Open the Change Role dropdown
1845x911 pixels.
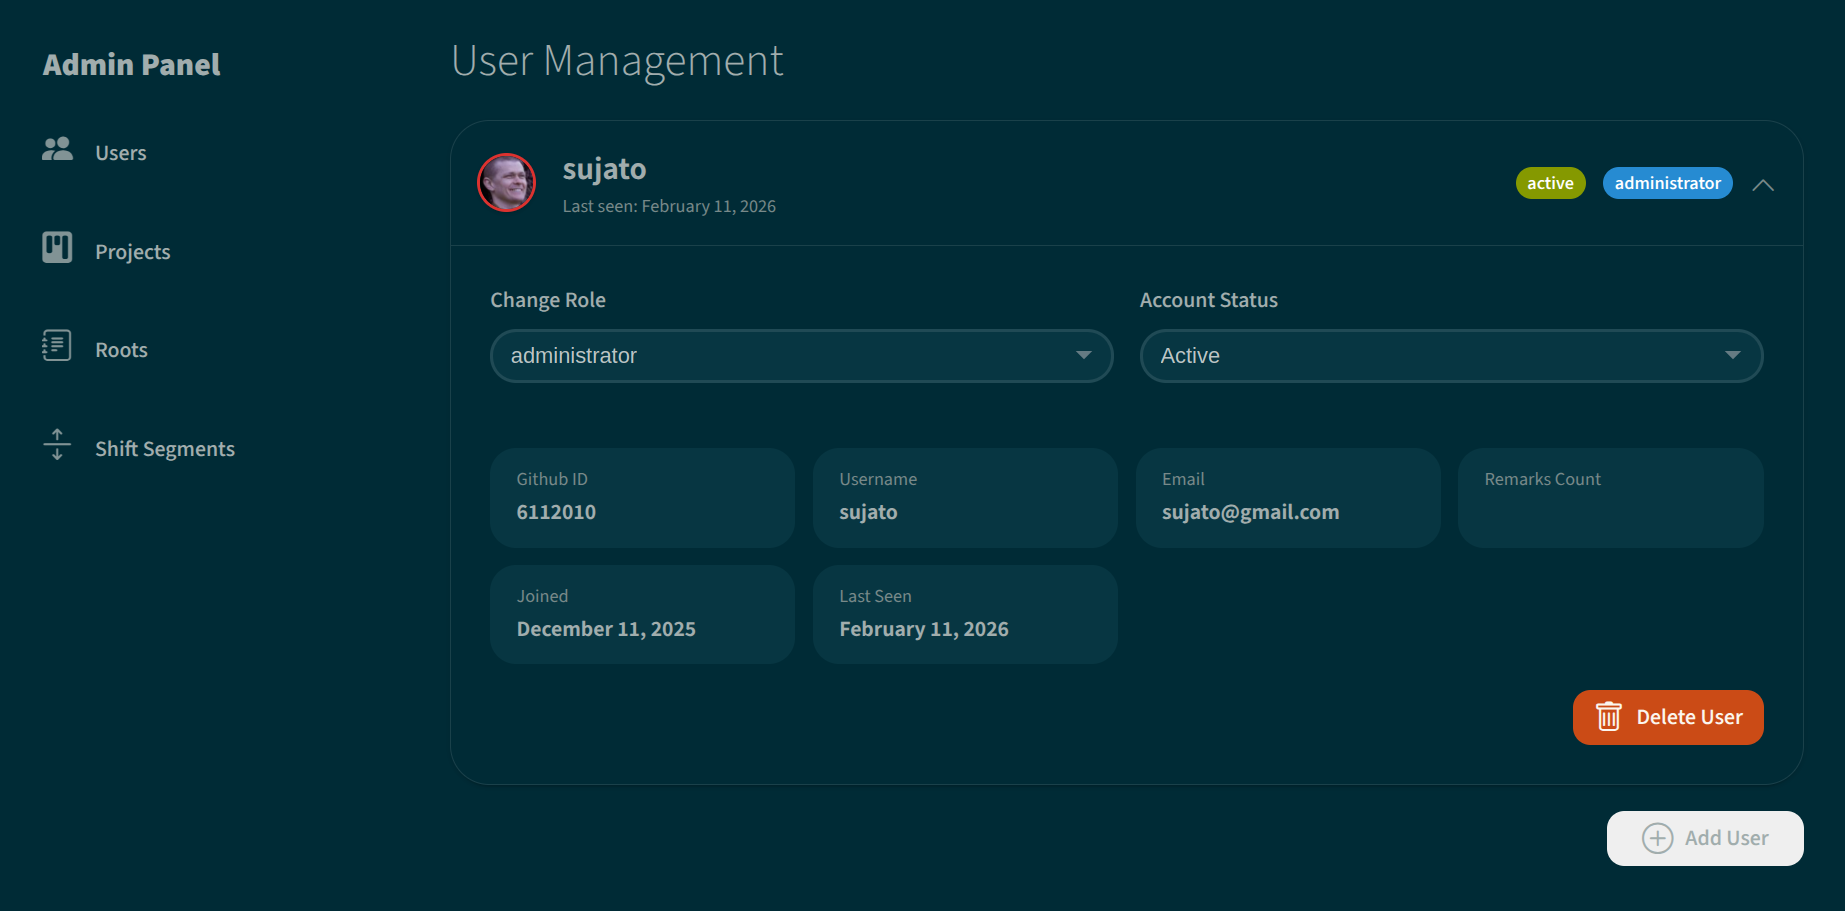coord(800,356)
